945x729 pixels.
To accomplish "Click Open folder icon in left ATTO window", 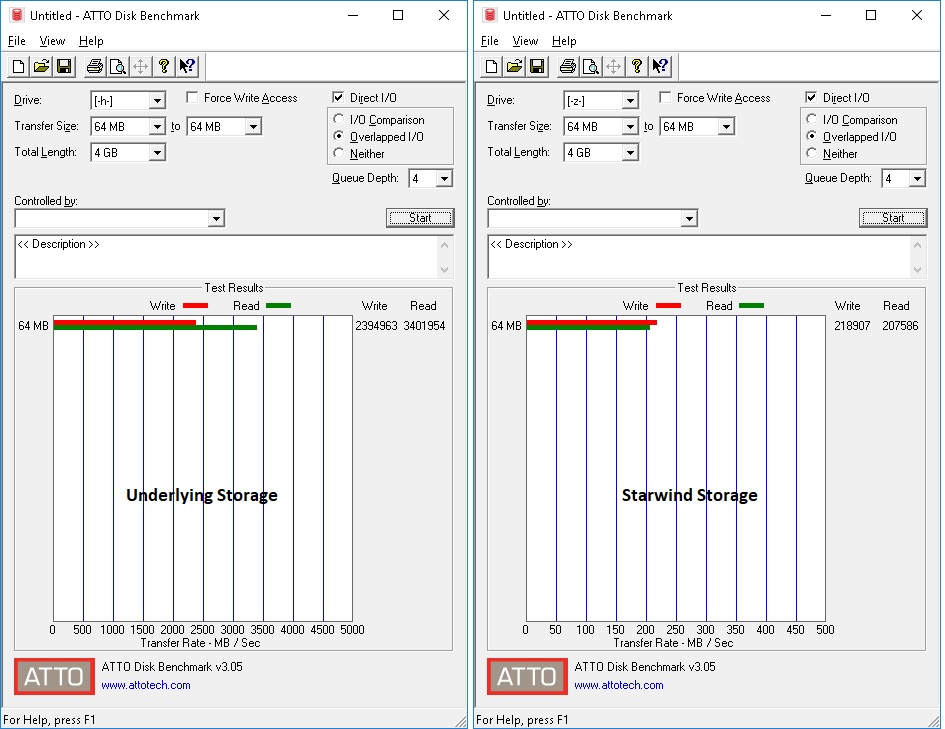I will click(x=41, y=66).
